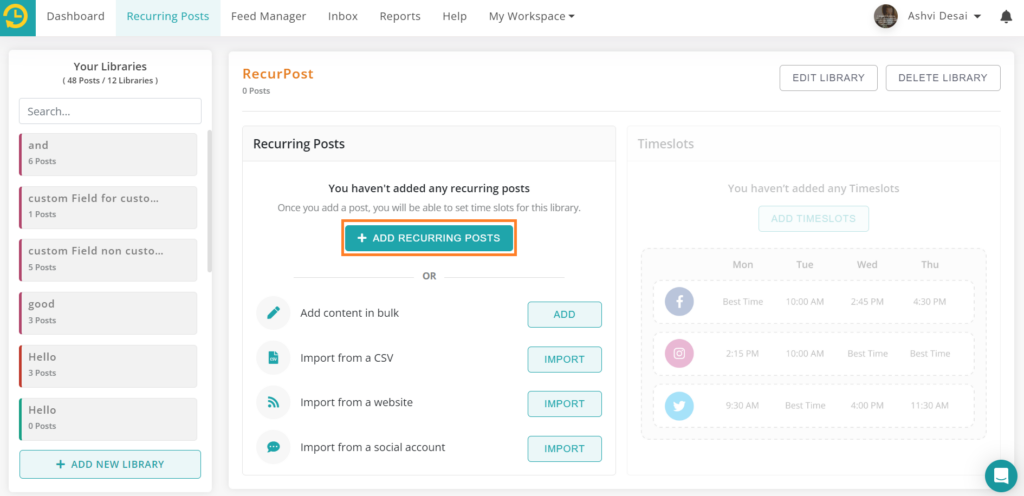Click the 4:00 PM Wednesday timeslot
This screenshot has width=1024, height=496.
point(867,405)
